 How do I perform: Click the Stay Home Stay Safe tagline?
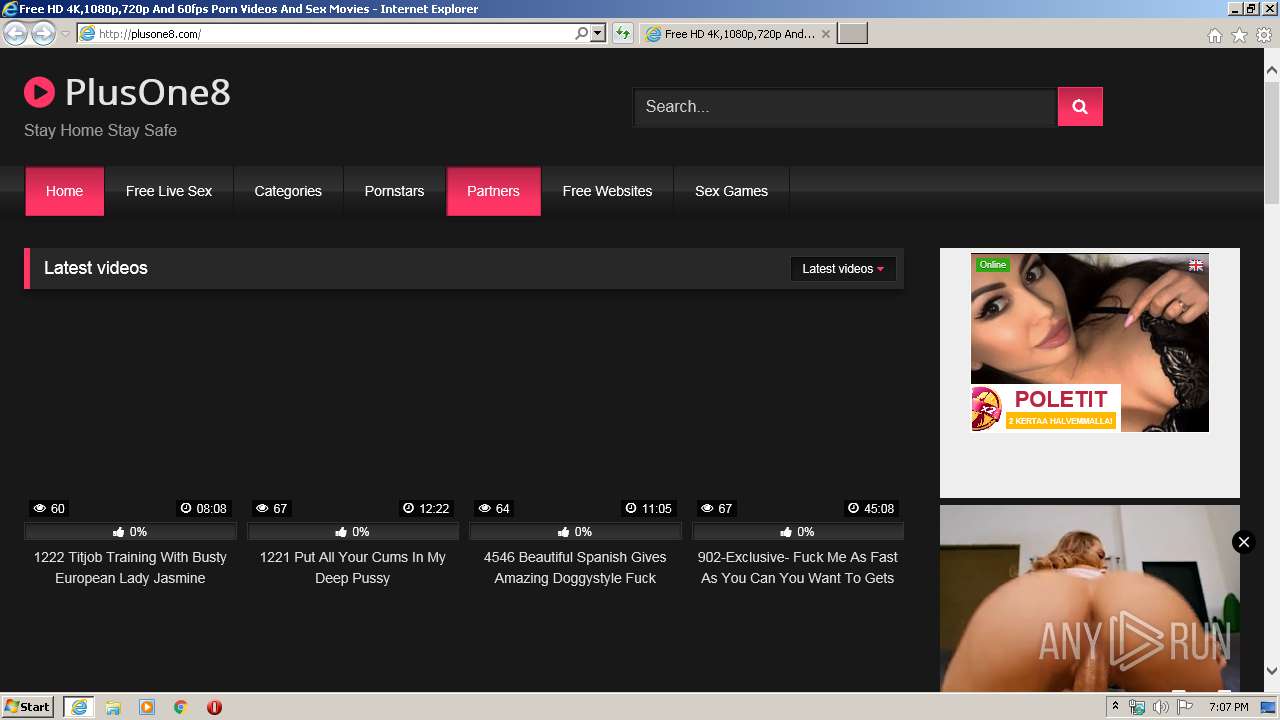(x=100, y=130)
